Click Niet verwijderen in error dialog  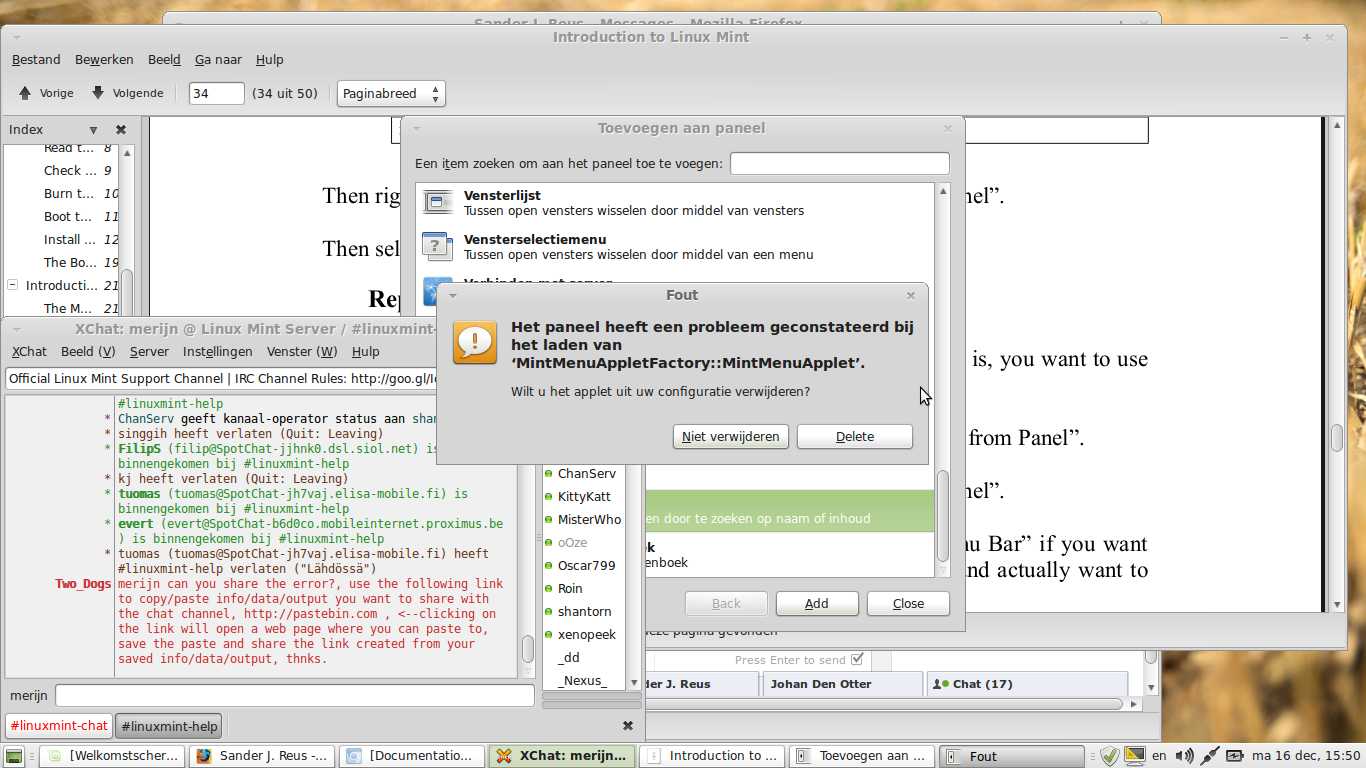click(731, 437)
